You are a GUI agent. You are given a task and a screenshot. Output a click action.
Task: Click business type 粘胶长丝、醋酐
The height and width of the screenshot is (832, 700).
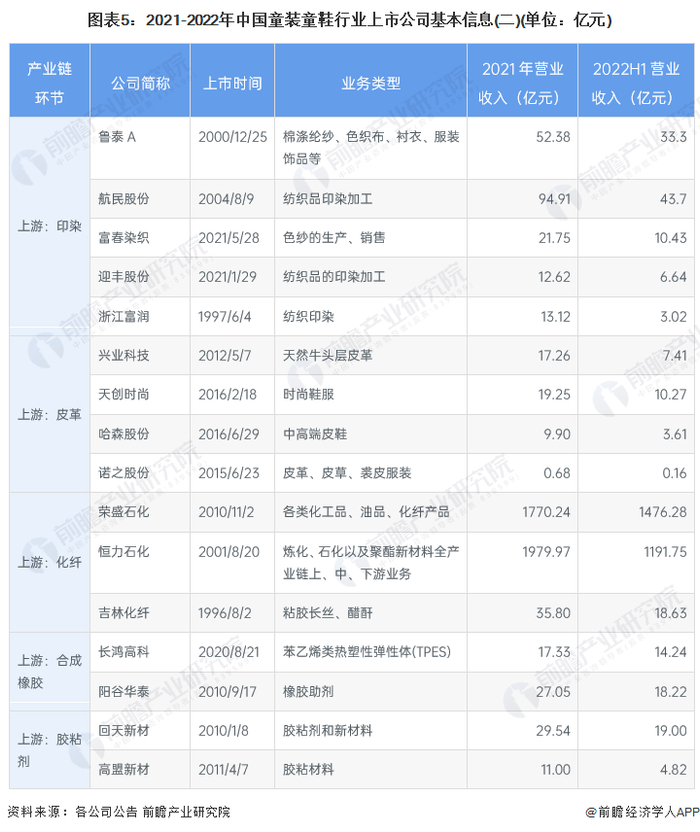coord(327,613)
